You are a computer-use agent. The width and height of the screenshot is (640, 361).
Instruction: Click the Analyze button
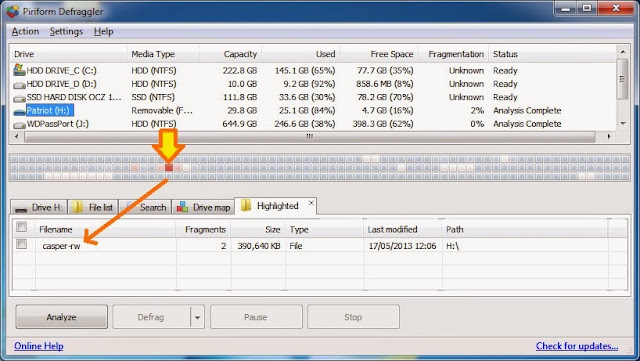point(62,317)
